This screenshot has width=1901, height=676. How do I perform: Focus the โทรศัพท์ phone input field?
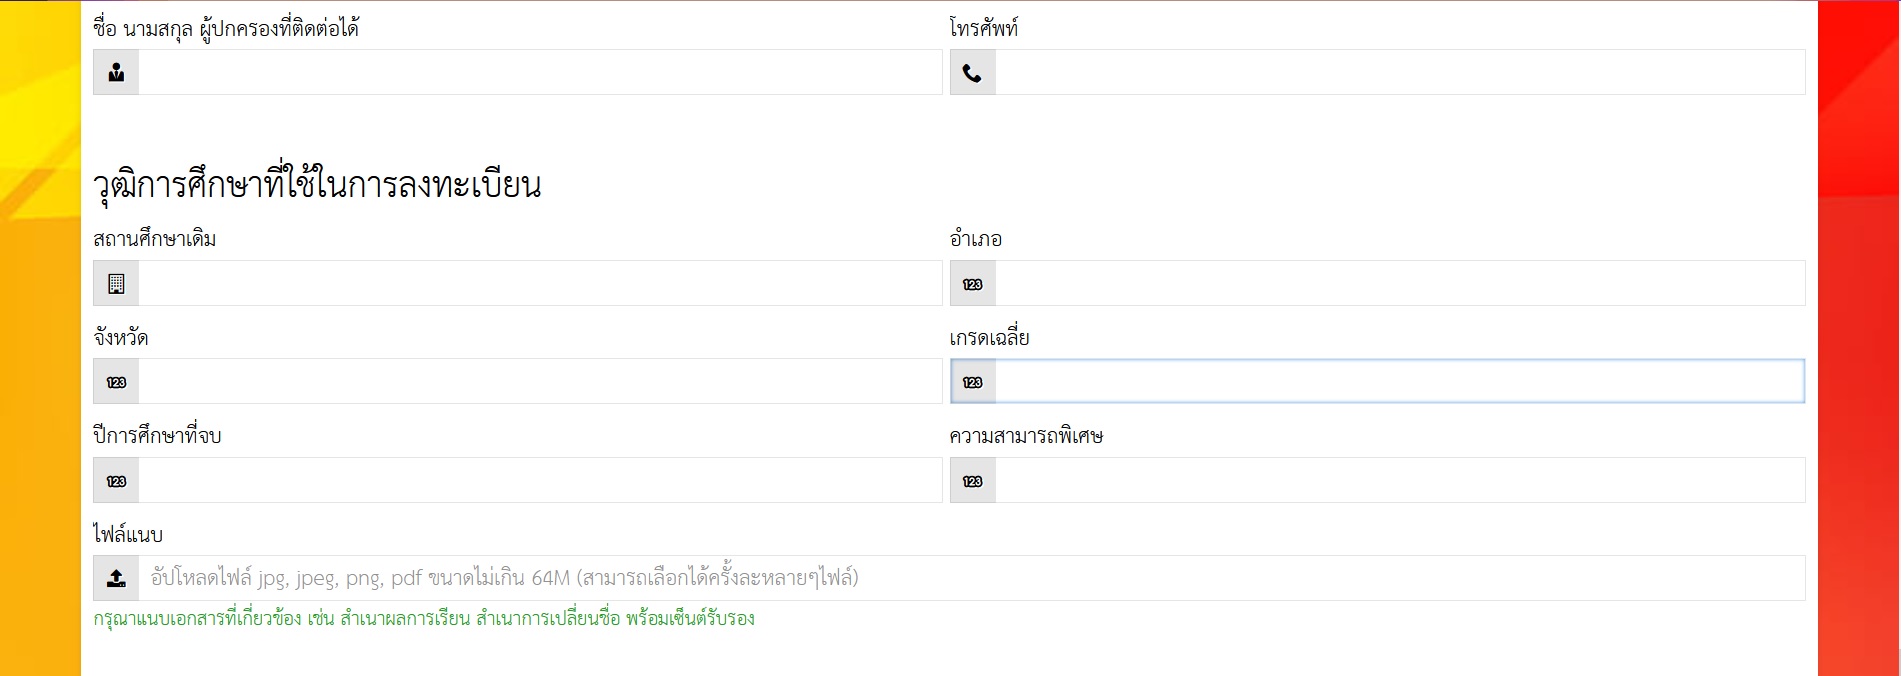point(1400,72)
